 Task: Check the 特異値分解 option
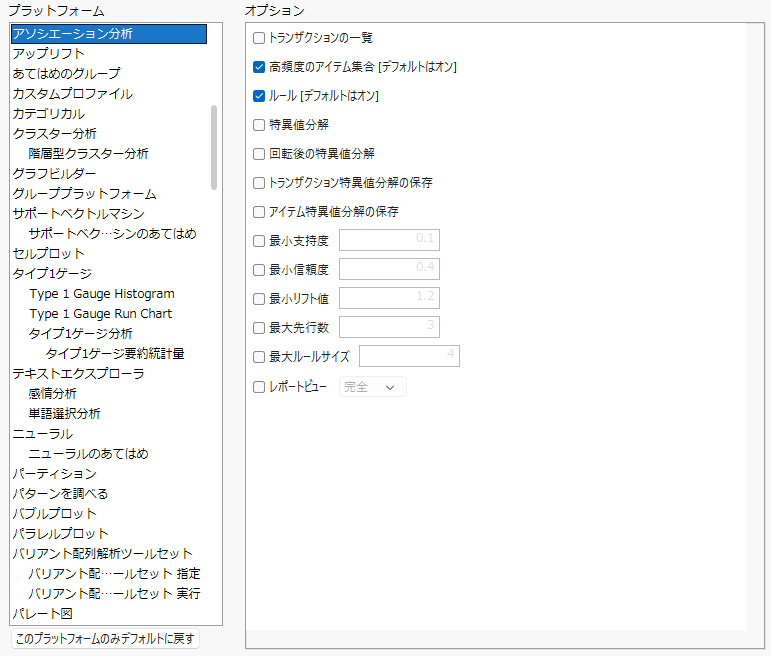(259, 125)
